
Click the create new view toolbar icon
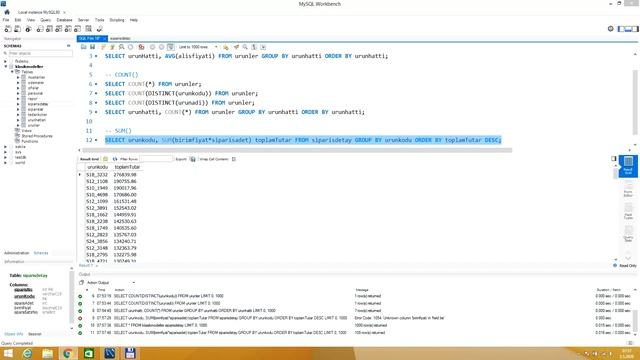pos(59,29)
